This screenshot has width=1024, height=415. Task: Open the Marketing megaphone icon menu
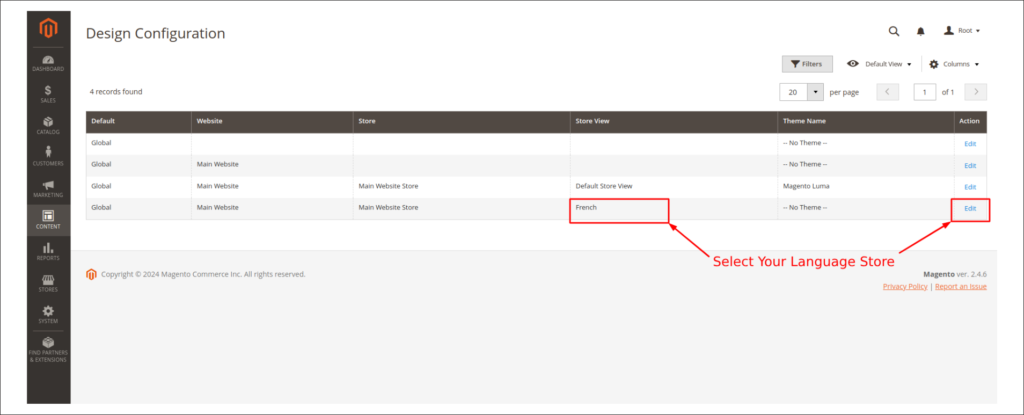pos(48,188)
